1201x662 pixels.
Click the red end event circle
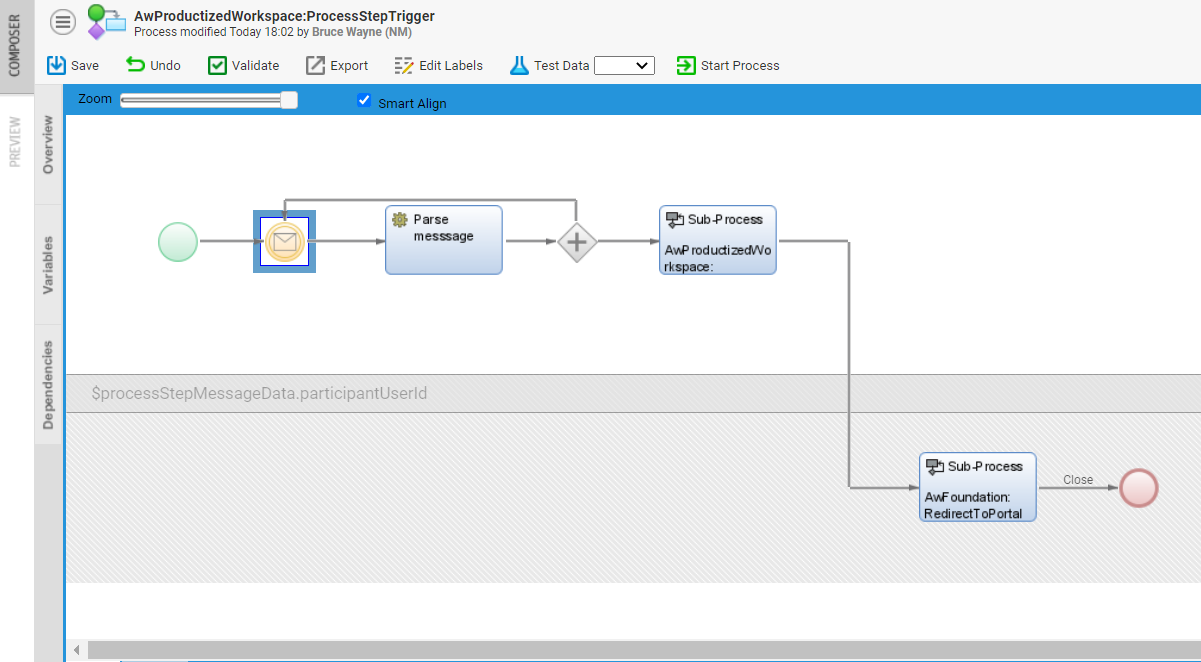1138,487
